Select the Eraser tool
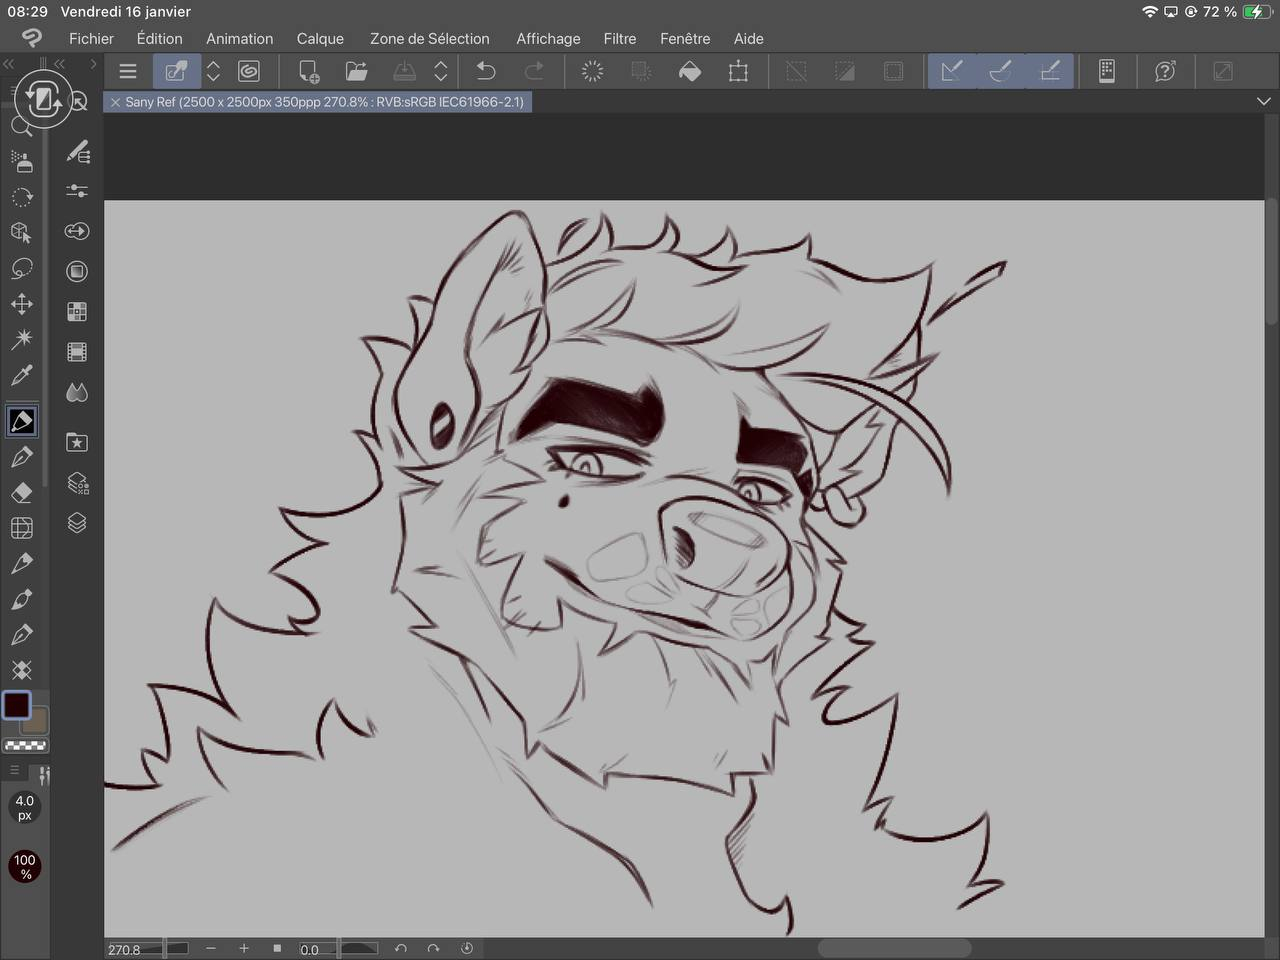The image size is (1280, 960). 21,492
